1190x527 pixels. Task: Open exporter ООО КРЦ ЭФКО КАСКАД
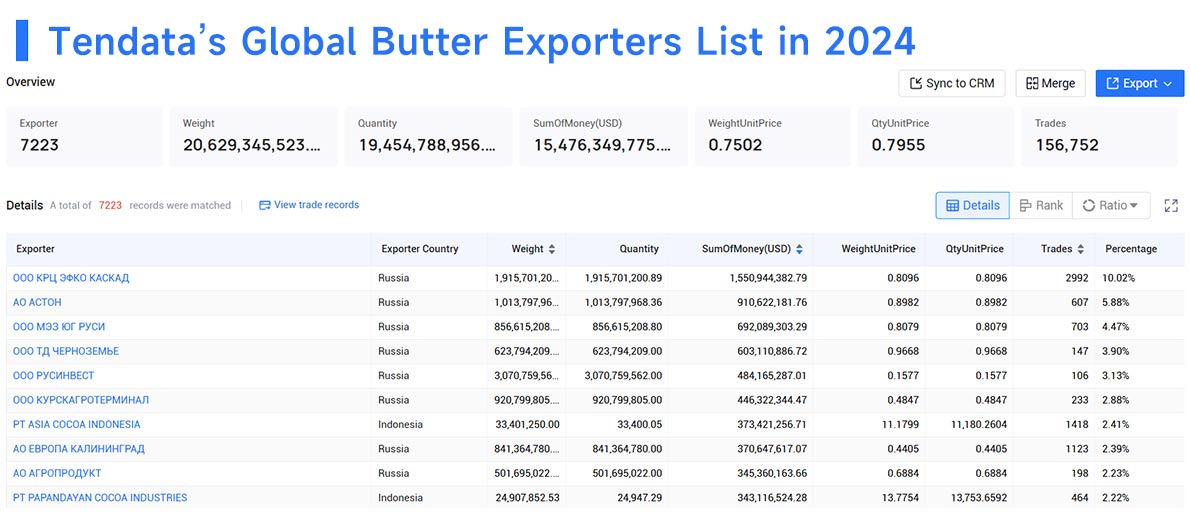pyautogui.click(x=71, y=278)
